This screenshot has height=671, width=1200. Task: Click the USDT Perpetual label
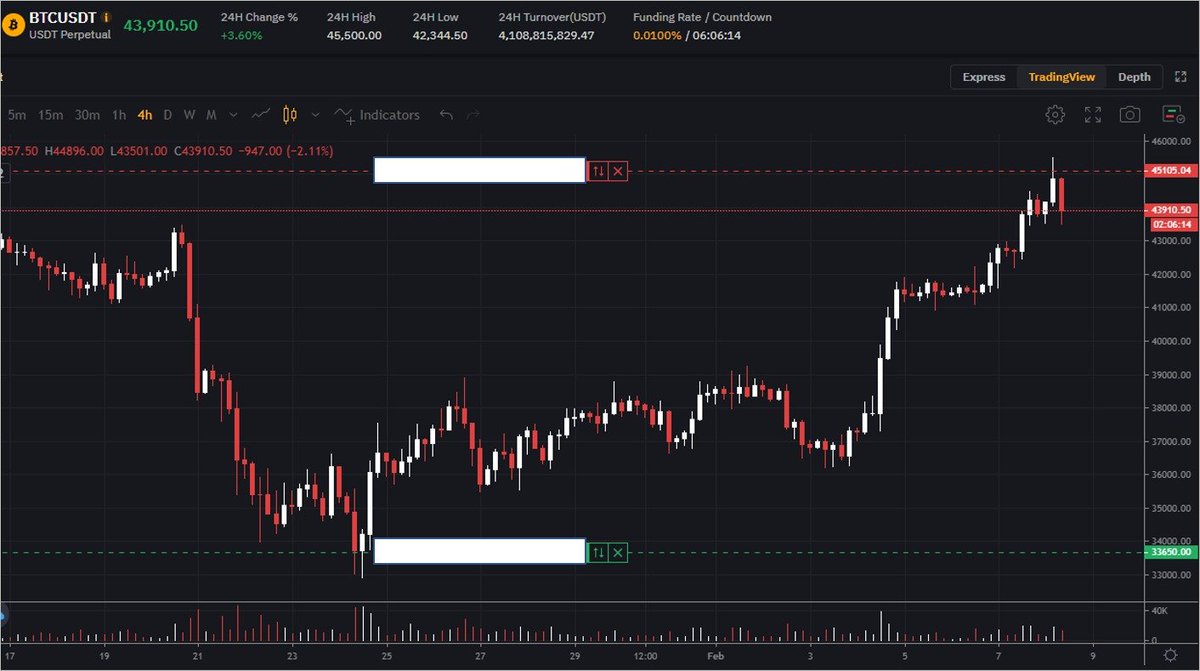69,35
